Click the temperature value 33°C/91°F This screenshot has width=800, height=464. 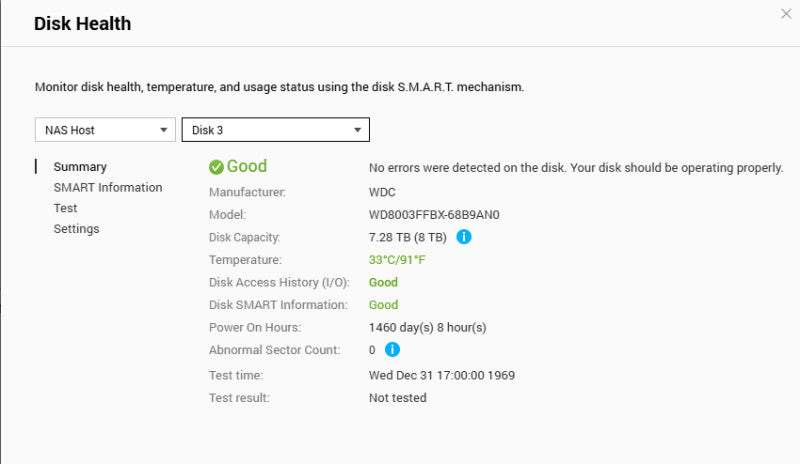click(397, 260)
